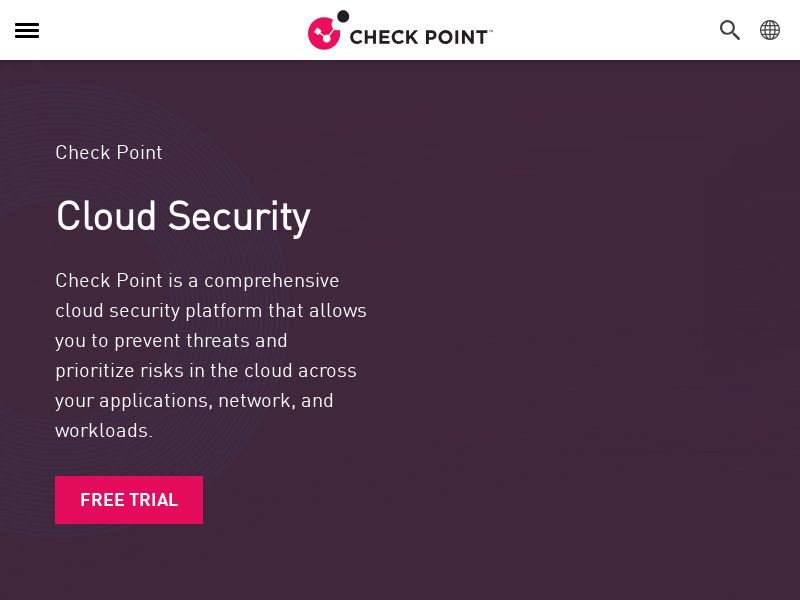This screenshot has height=600, width=800.
Task: Click the word 'workloads.' in description
Action: (x=104, y=430)
